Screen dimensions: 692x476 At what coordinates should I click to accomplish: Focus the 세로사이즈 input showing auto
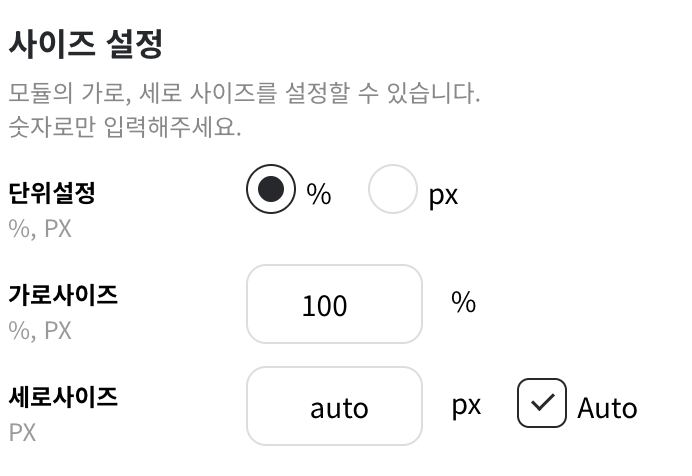(334, 406)
